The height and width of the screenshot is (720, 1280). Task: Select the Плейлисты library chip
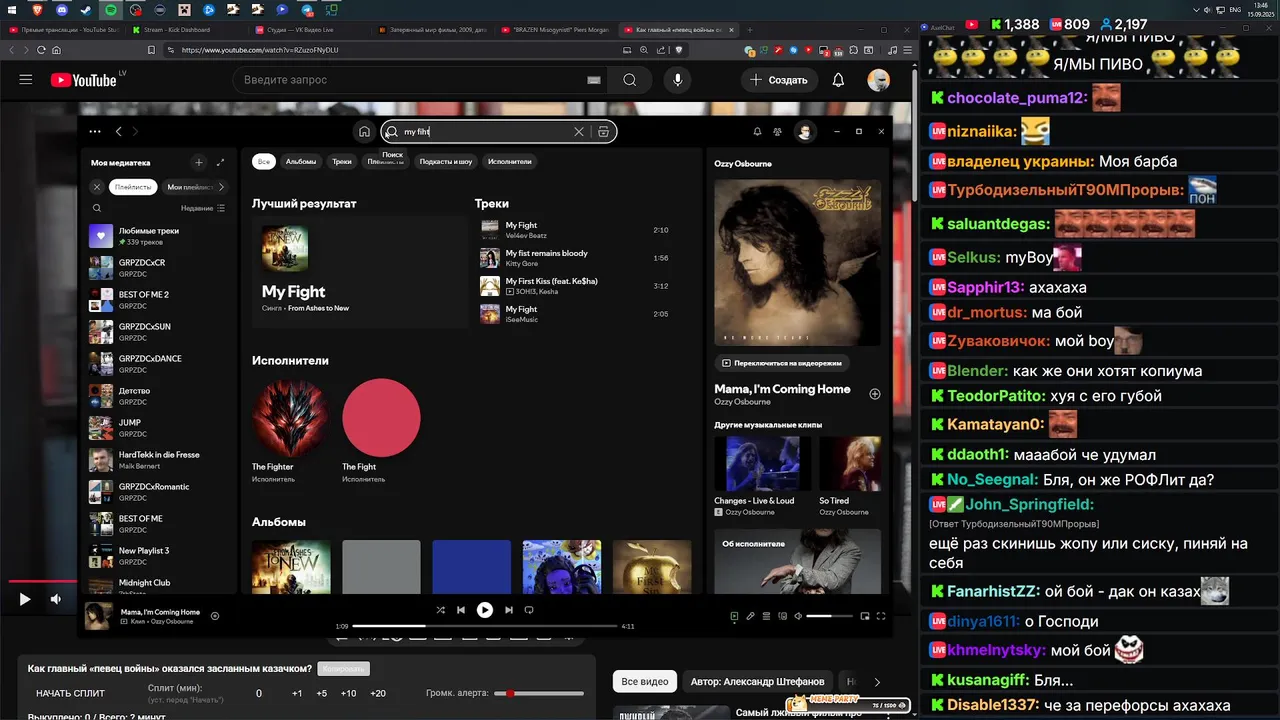coord(133,187)
